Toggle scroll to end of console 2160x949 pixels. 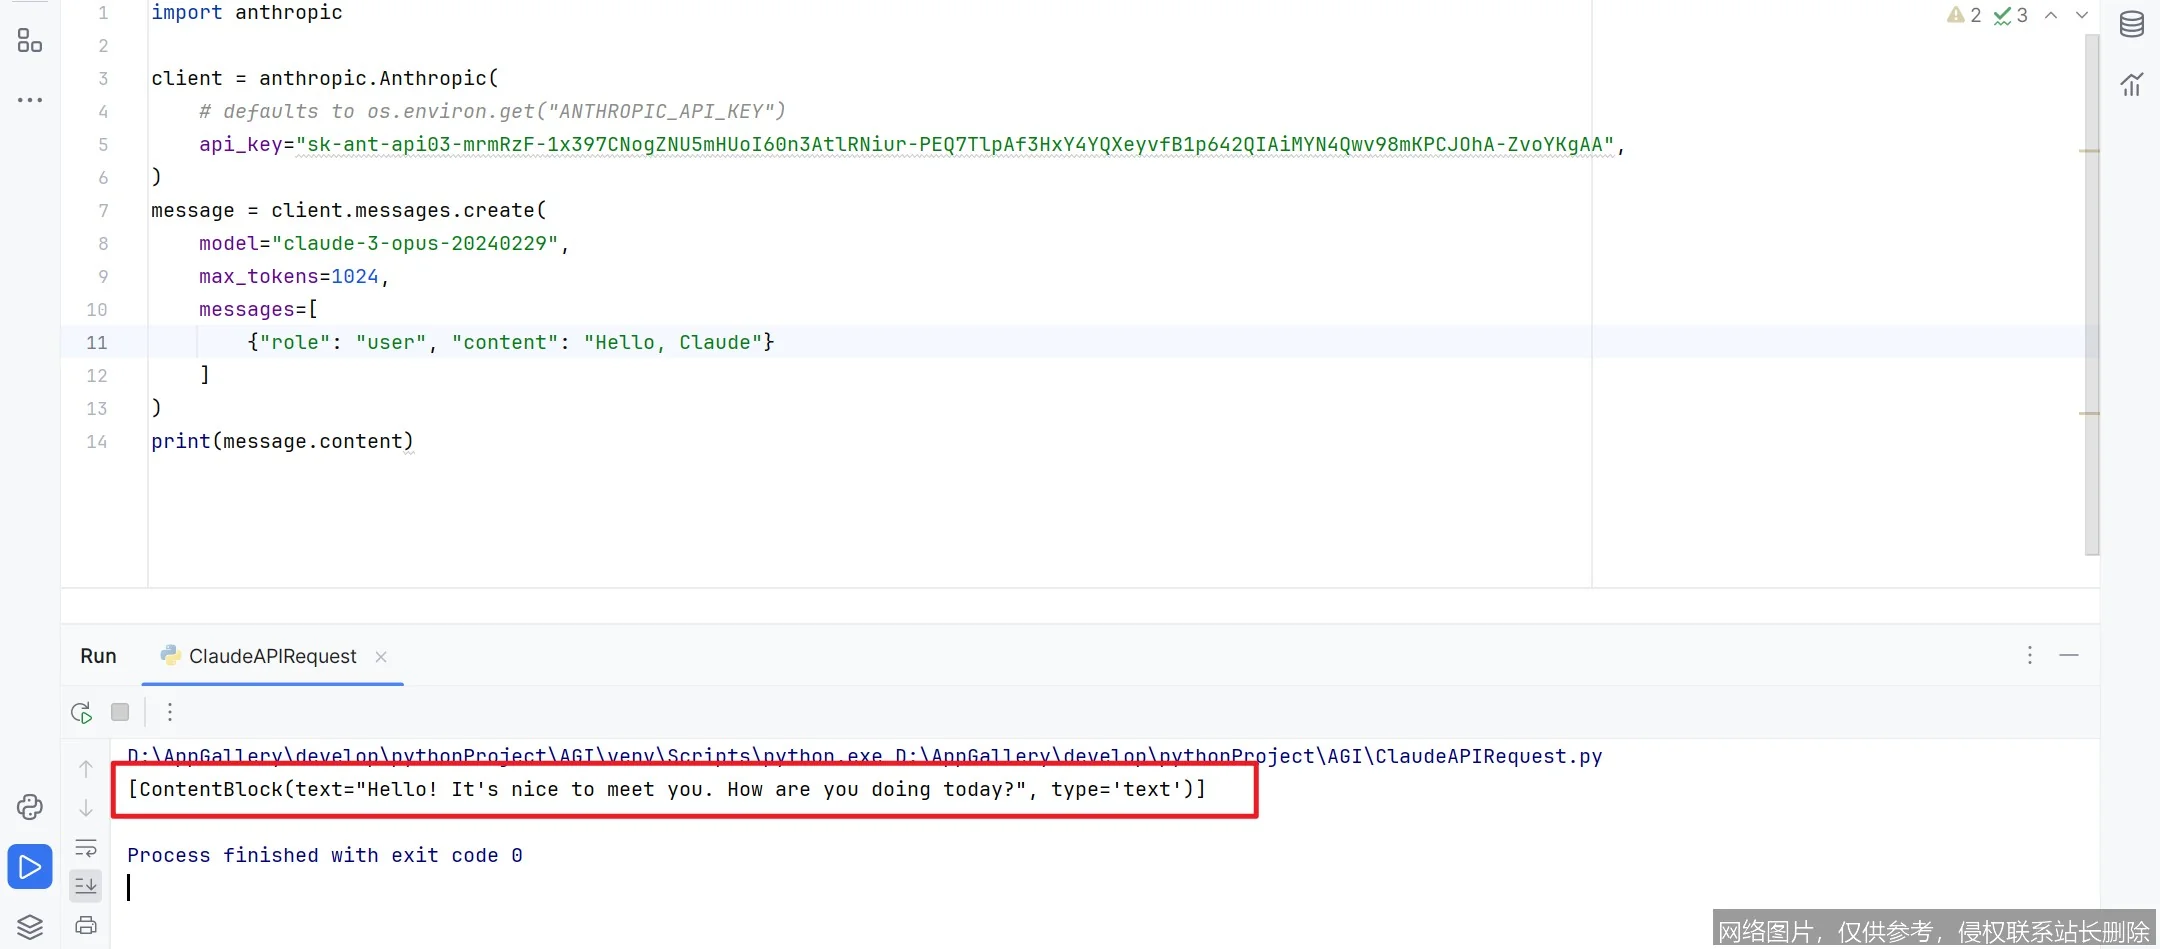[x=86, y=885]
